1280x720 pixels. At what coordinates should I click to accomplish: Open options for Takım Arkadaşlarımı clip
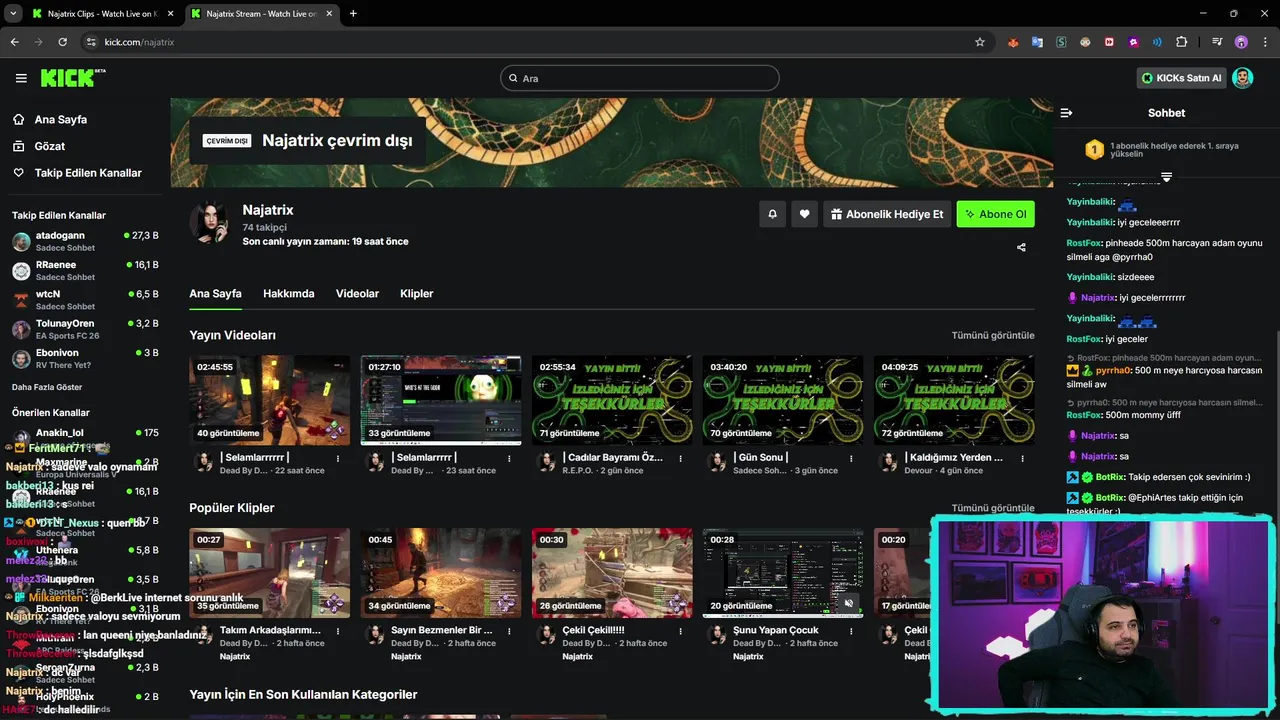coord(338,631)
